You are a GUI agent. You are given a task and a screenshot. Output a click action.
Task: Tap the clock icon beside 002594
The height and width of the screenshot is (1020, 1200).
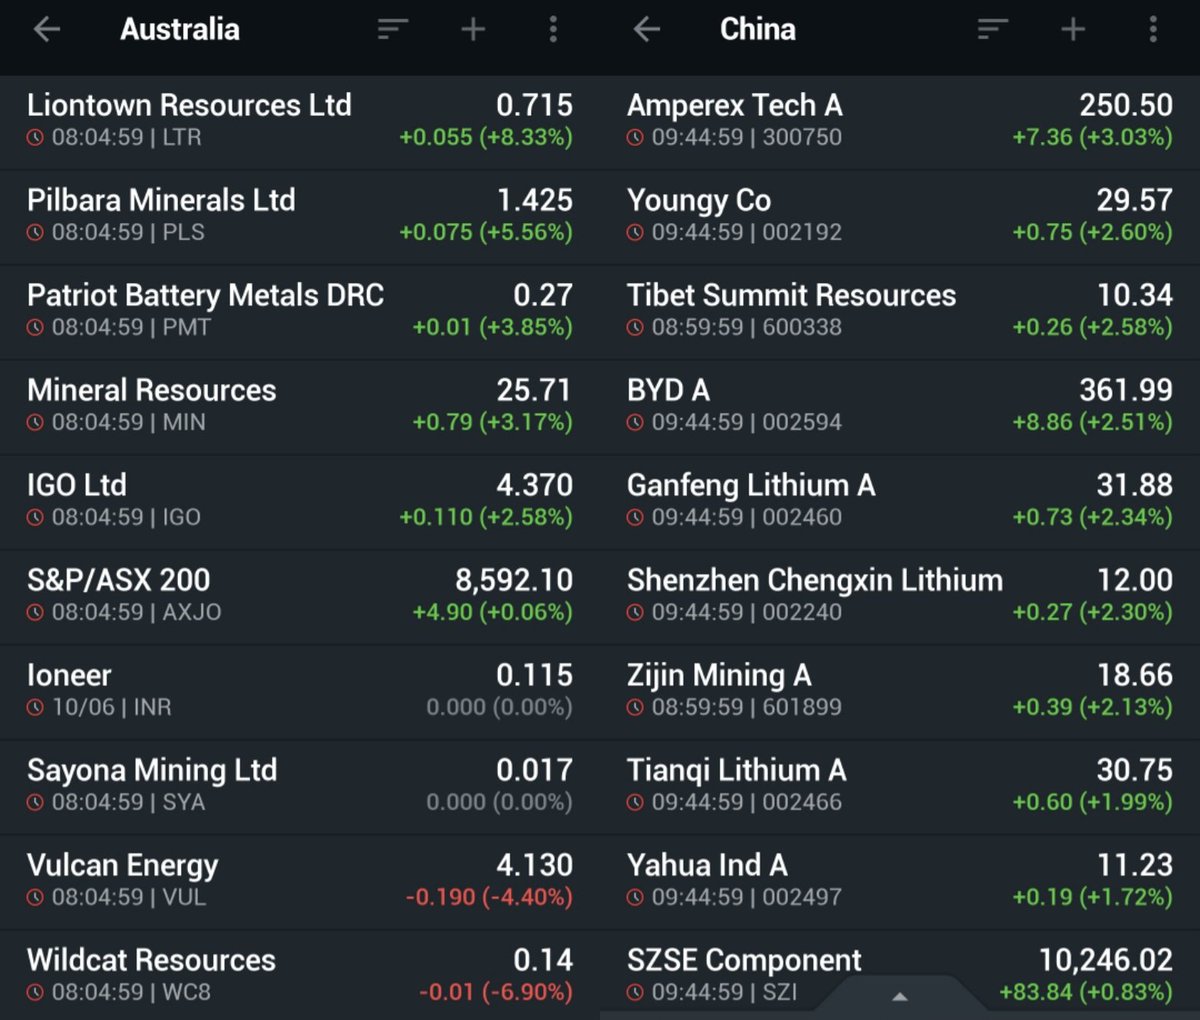pos(636,423)
